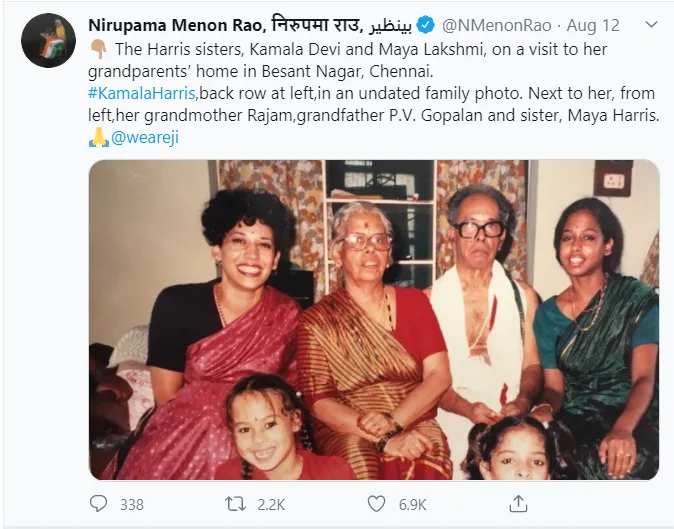
Task: Click the 338 replies count
Action: (132, 504)
